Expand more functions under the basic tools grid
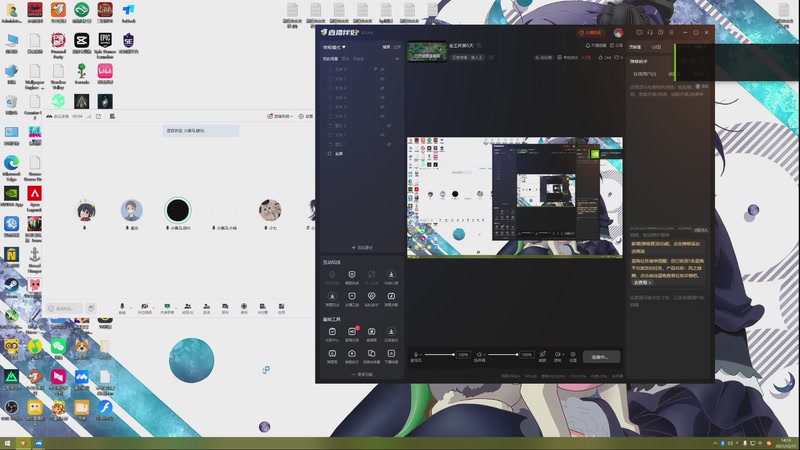 pyautogui.click(x=361, y=374)
